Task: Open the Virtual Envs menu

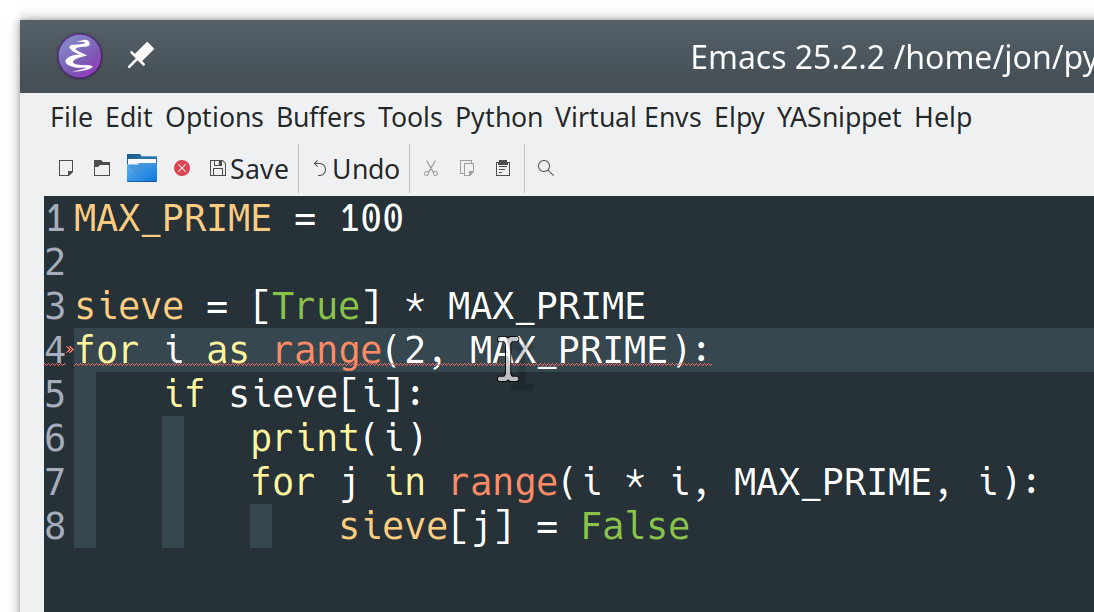Action: 628,118
